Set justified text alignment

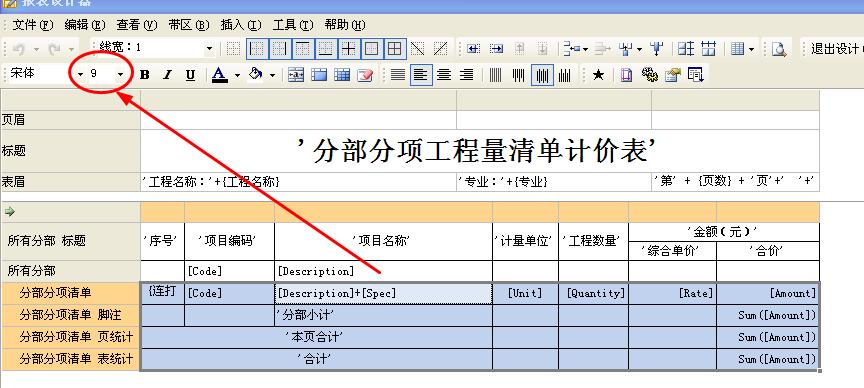coord(398,75)
